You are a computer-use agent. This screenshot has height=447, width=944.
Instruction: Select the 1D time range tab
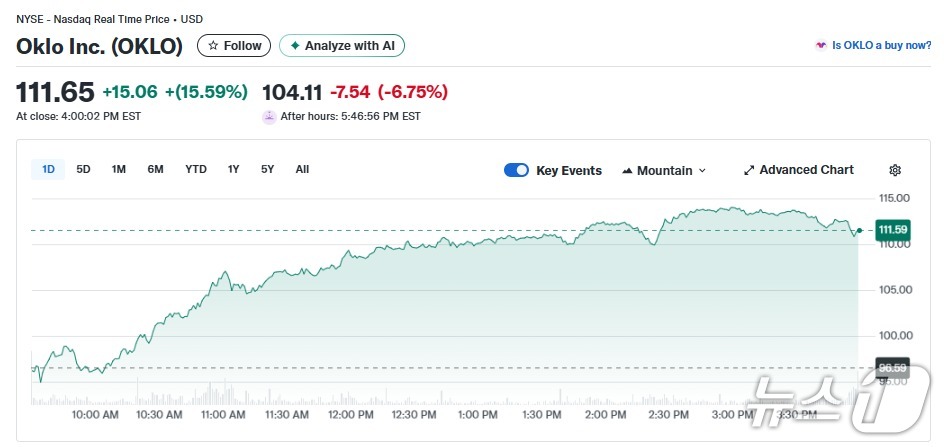pos(48,170)
